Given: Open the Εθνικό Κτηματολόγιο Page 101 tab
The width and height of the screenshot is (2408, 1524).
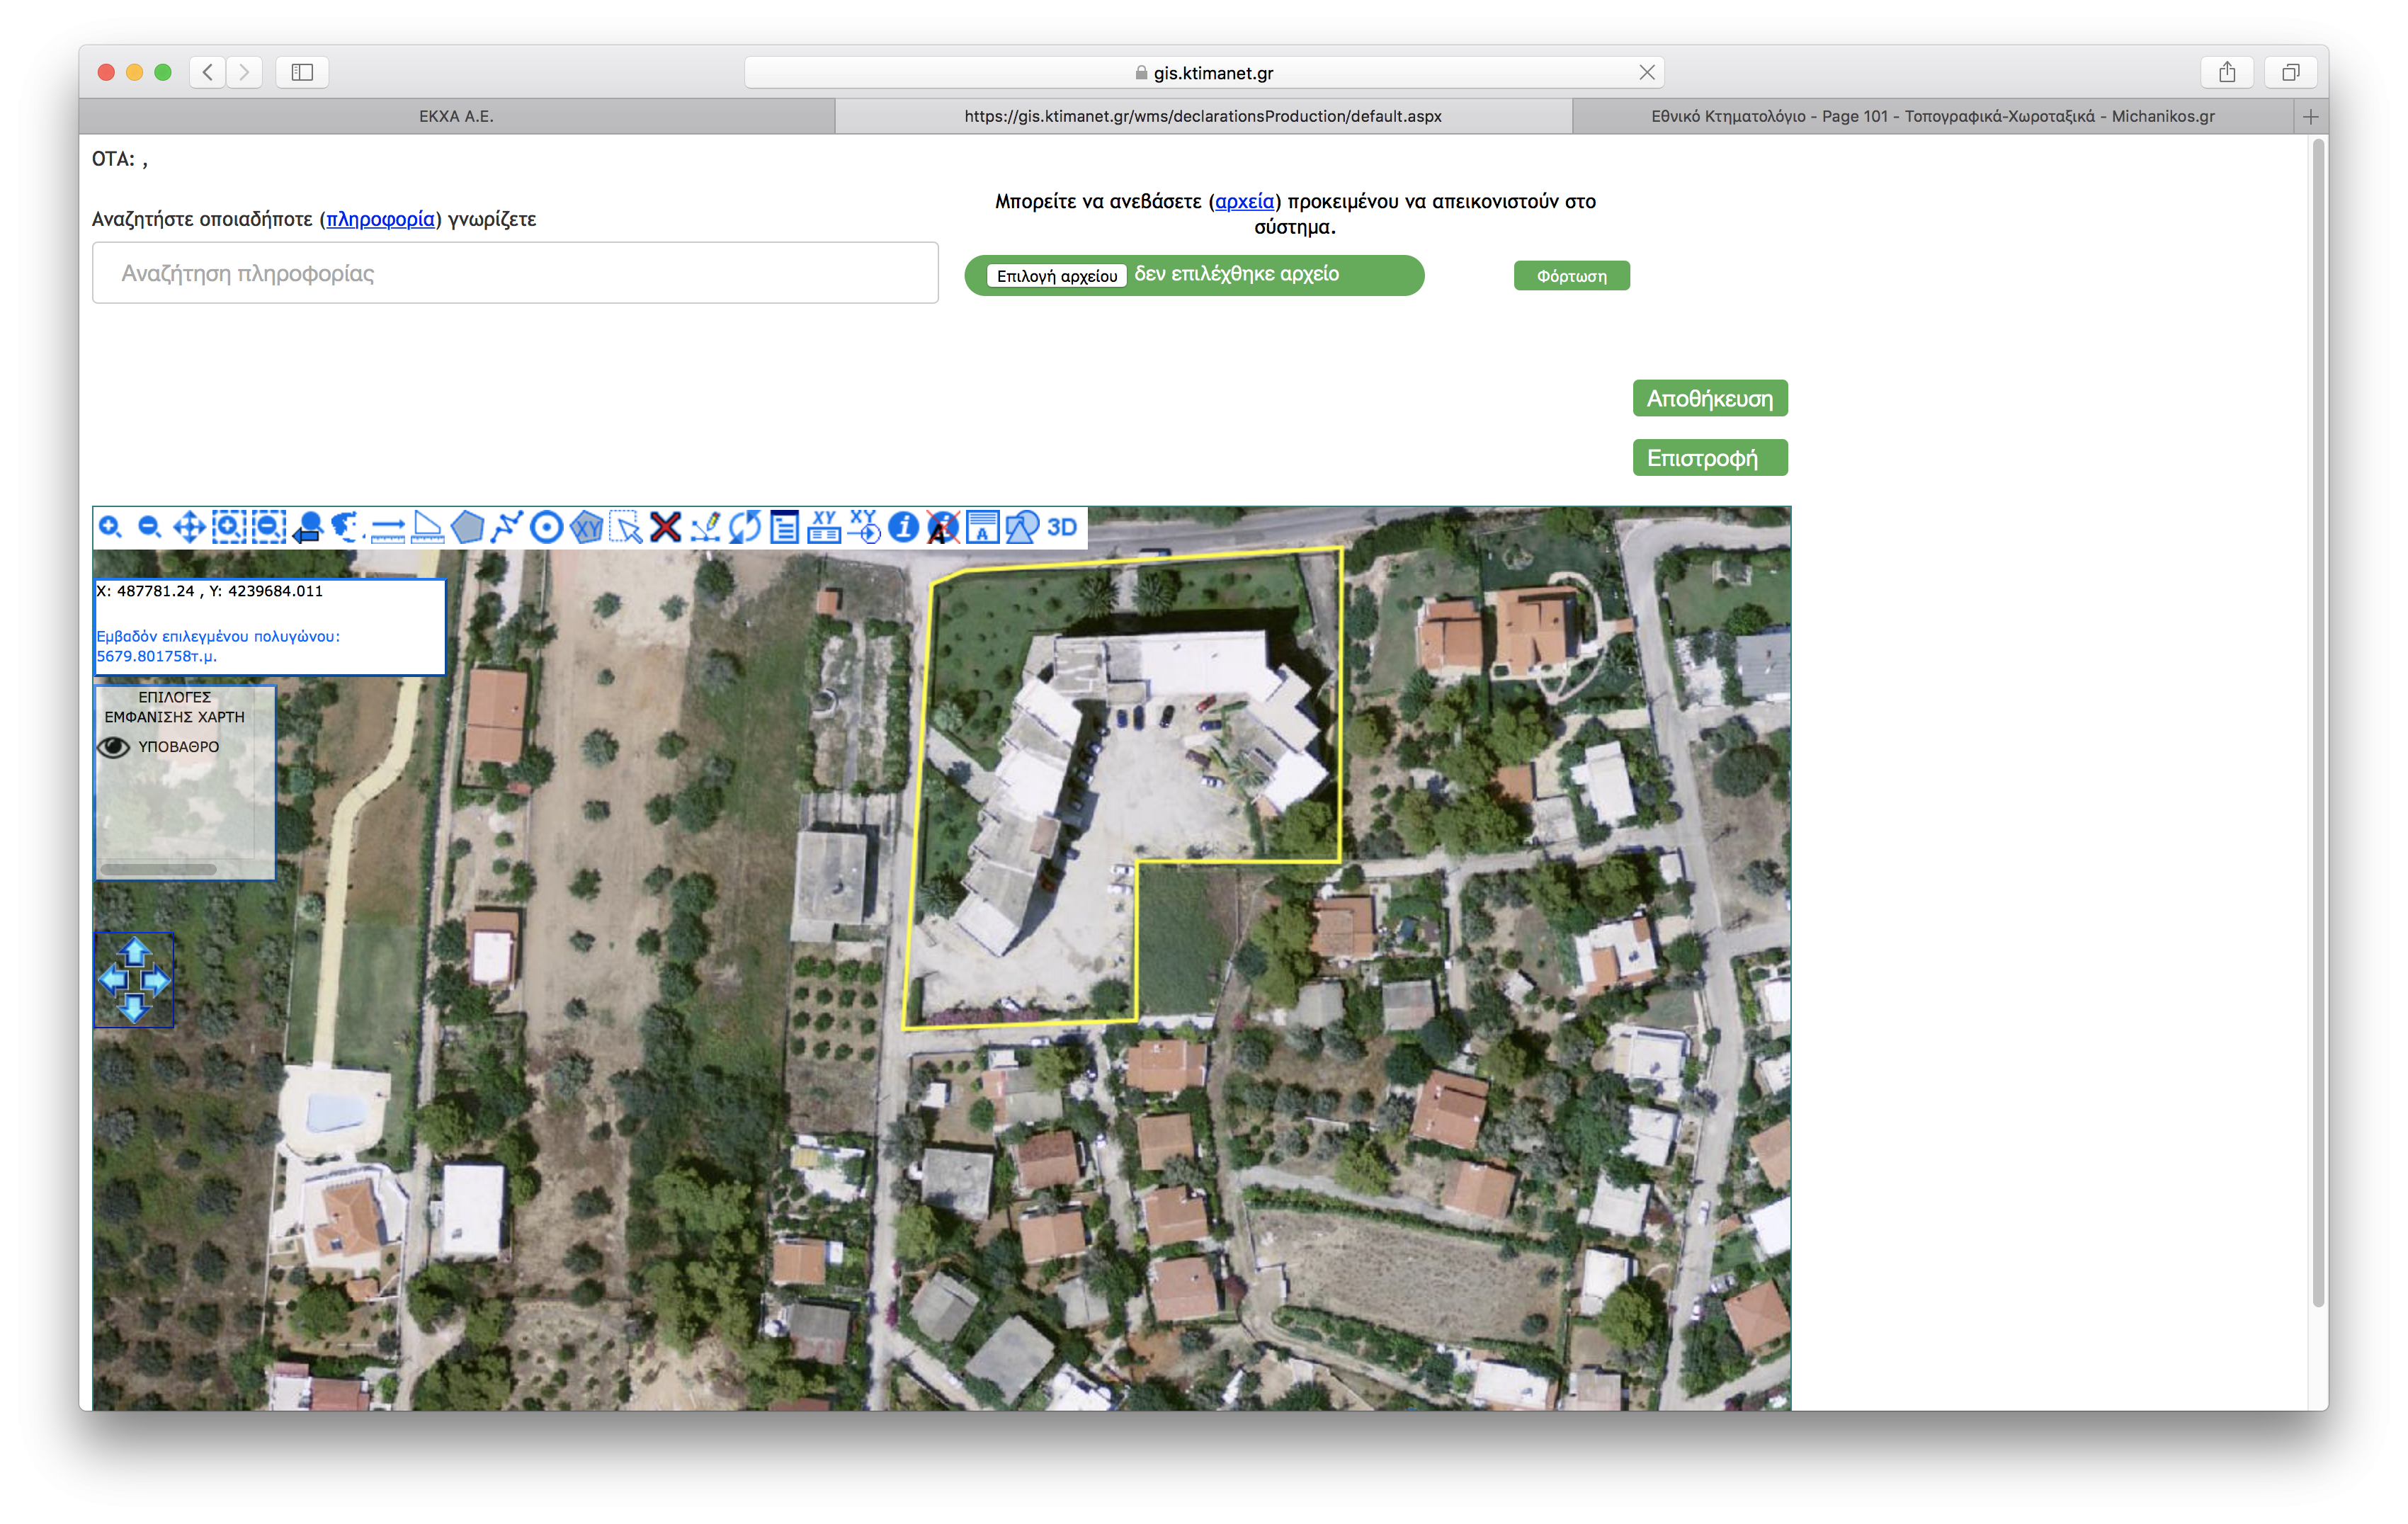Looking at the screenshot, I should [x=1931, y=116].
